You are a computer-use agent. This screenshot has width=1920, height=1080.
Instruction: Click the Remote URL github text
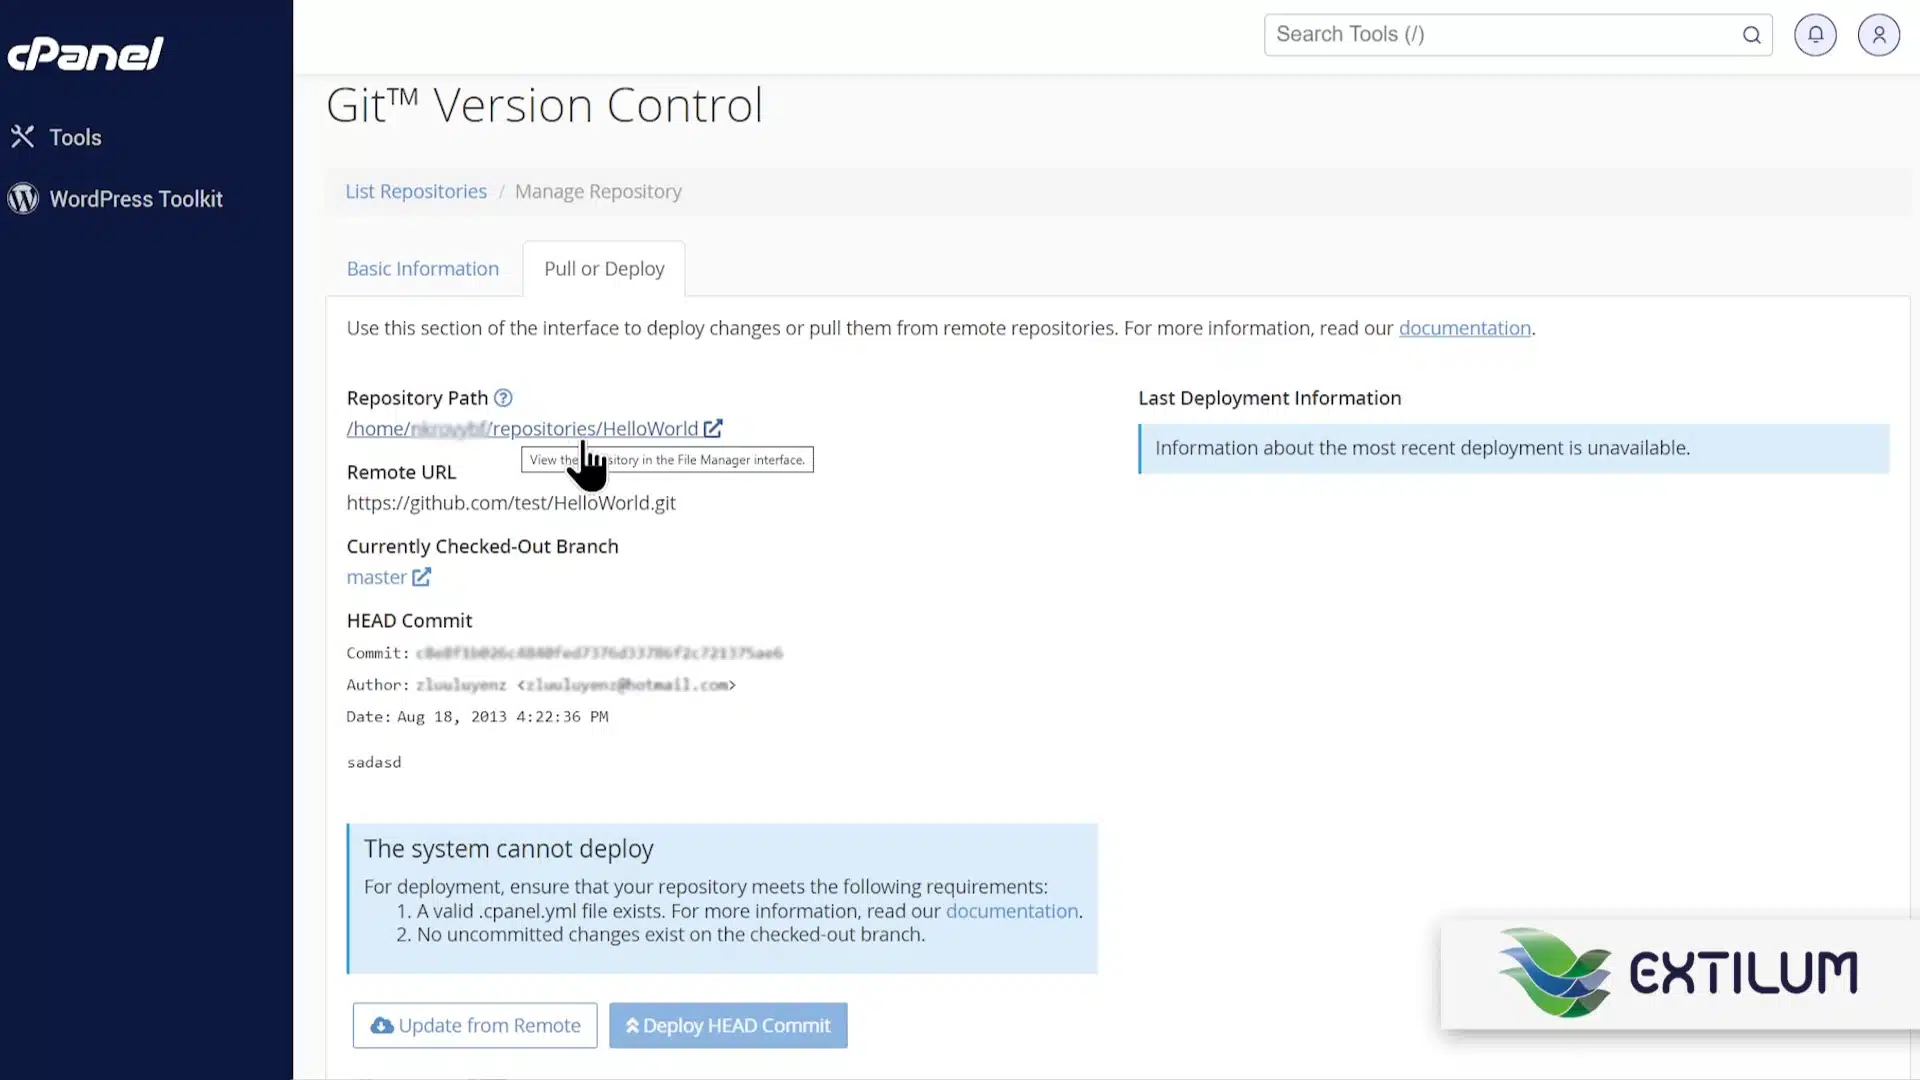click(x=511, y=503)
